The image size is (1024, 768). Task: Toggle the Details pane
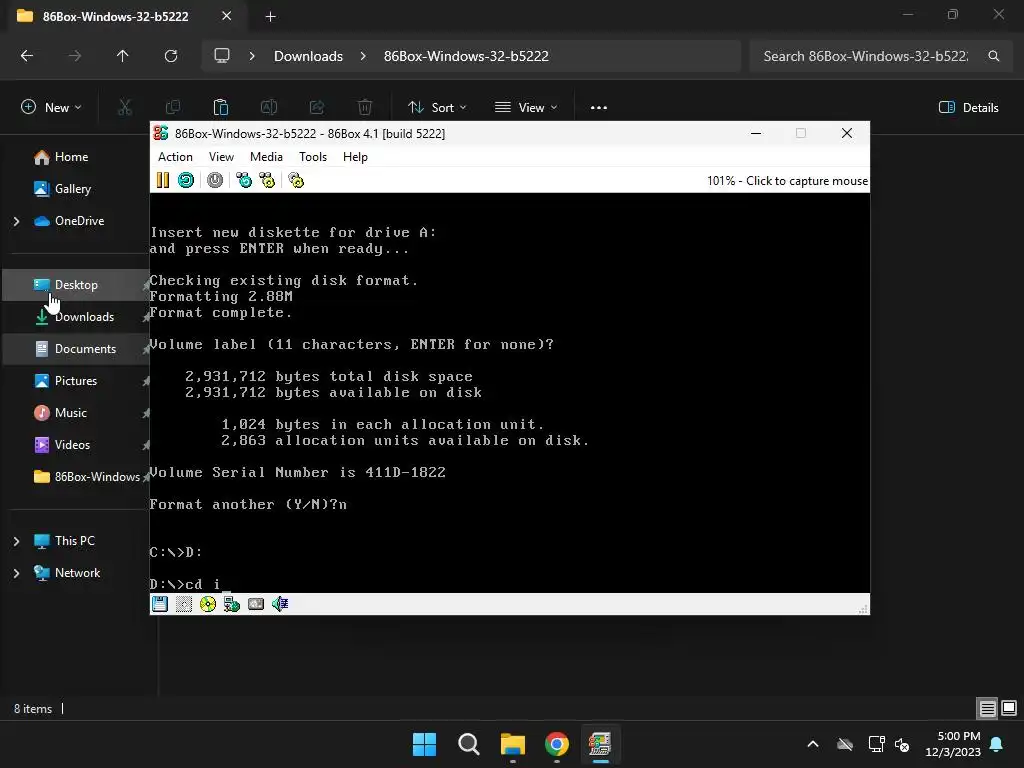point(968,108)
